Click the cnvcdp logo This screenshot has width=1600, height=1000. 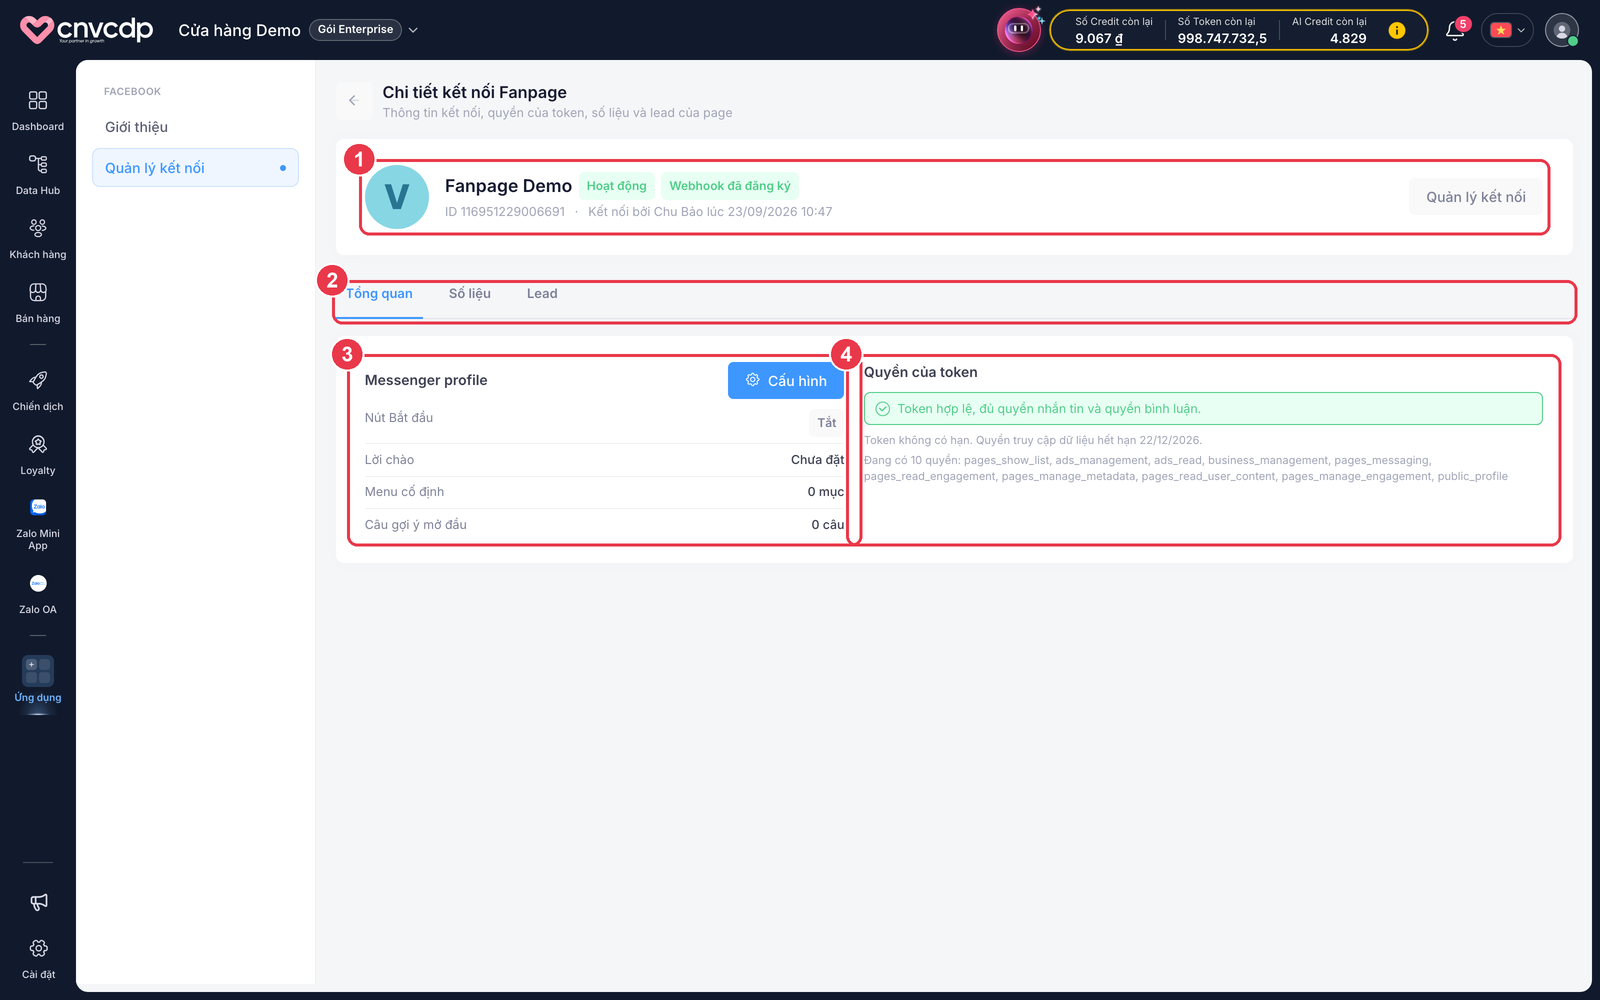click(87, 30)
